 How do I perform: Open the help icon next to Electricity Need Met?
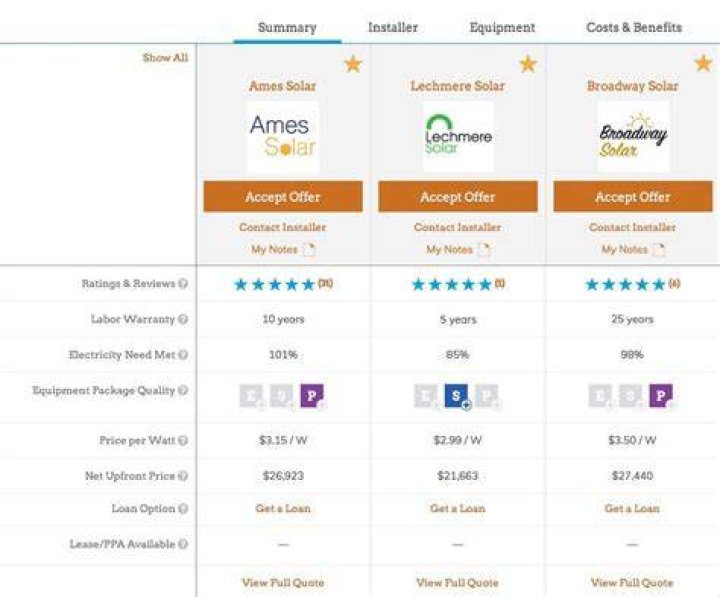pyautogui.click(x=183, y=355)
